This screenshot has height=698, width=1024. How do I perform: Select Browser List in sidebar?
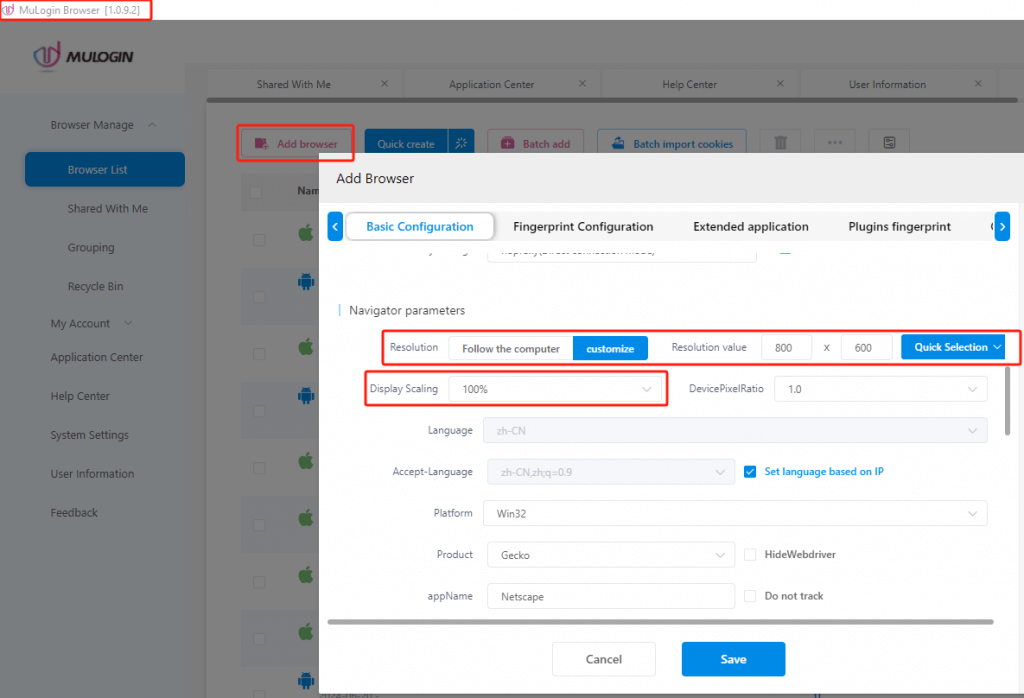tap(104, 169)
